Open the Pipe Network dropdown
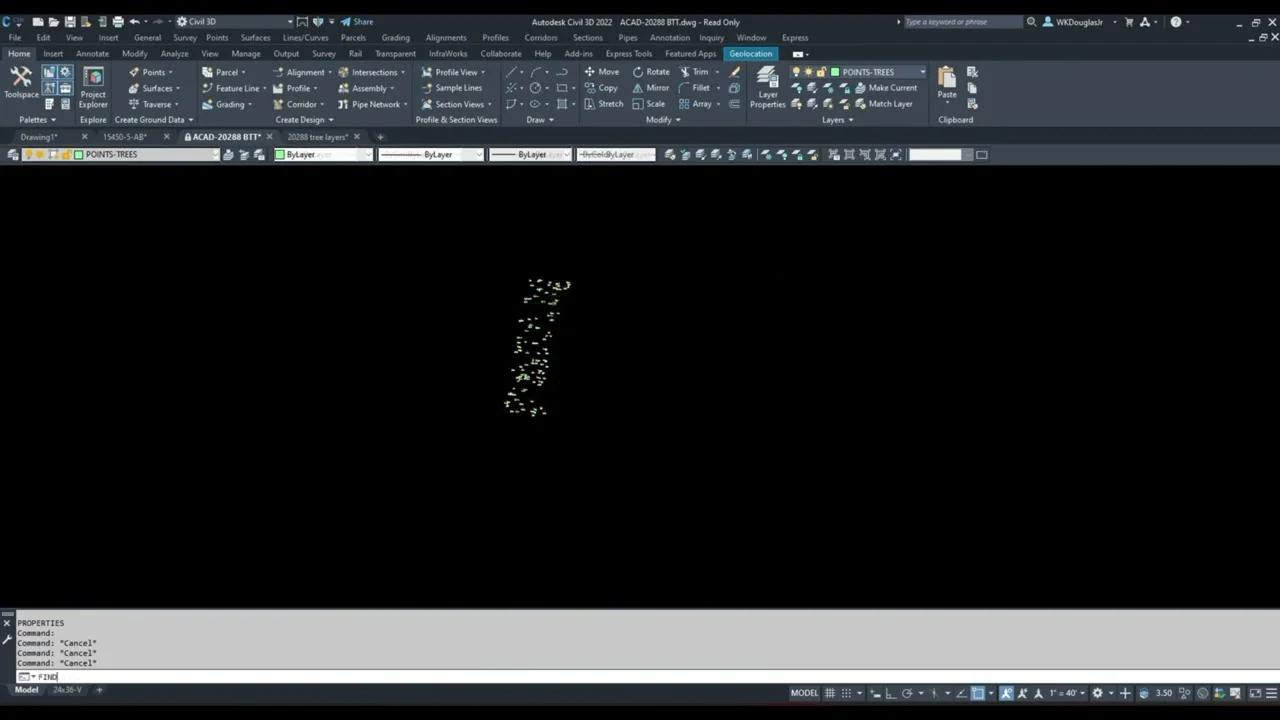Viewport: 1280px width, 720px height. [372, 104]
